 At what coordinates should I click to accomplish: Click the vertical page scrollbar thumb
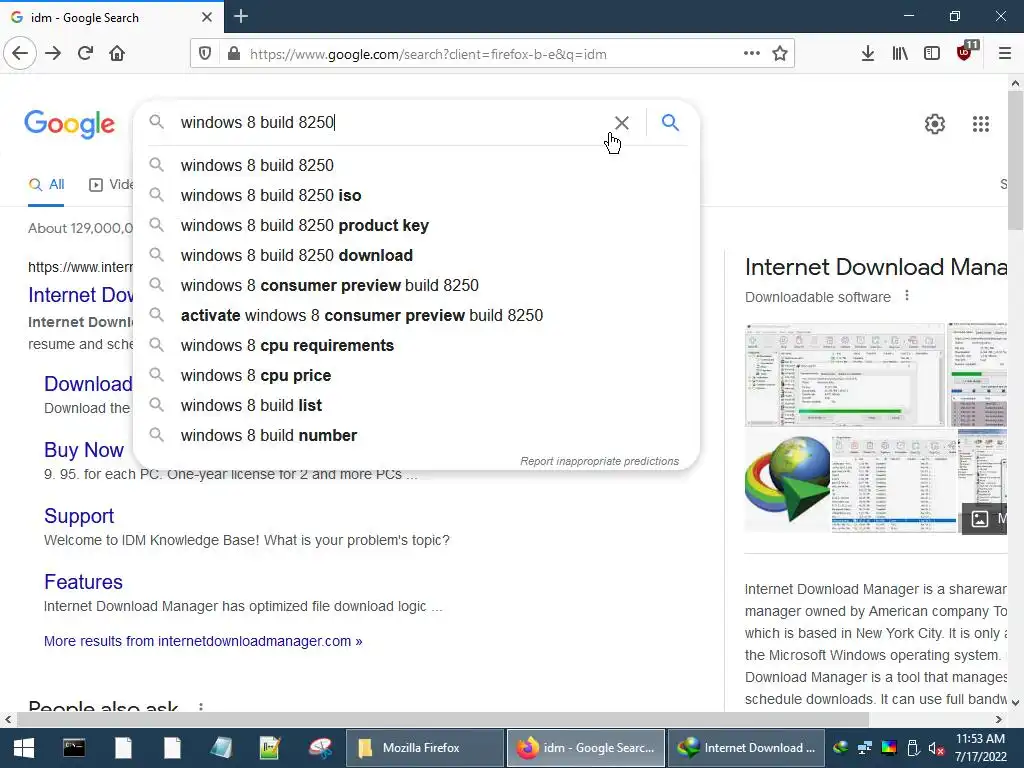(x=1015, y=161)
